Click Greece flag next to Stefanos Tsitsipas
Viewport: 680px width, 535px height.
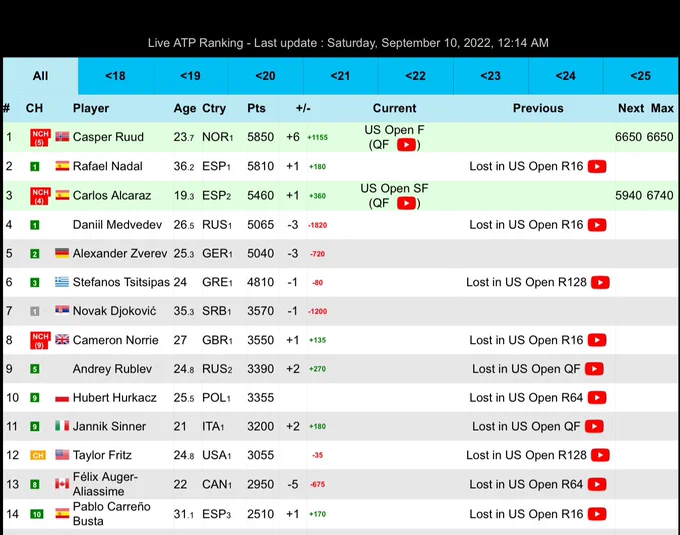coord(62,282)
